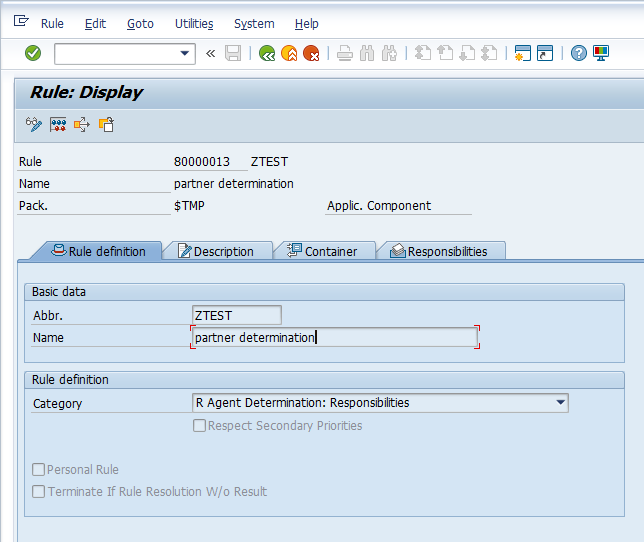The width and height of the screenshot is (644, 542).
Task: Switch to the Rule definition tab
Action: point(99,251)
